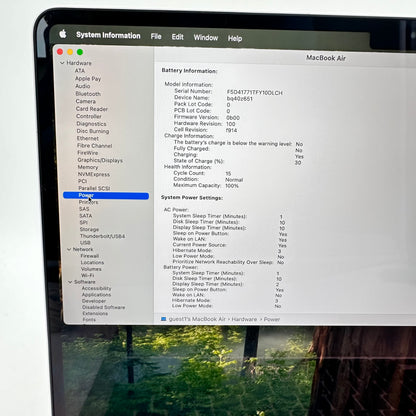The image size is (416, 416).
Task: Open the Window menu
Action: [206, 37]
